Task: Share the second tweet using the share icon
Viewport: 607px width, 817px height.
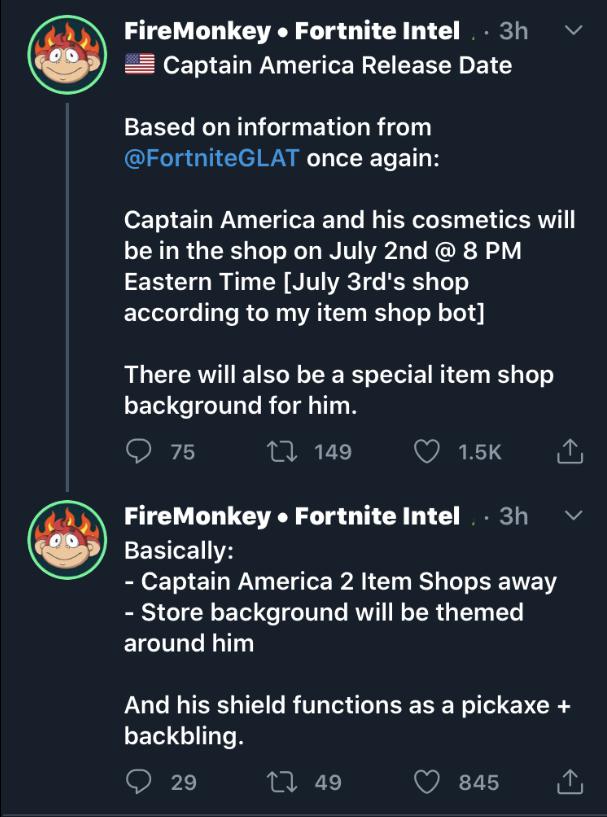Action: [569, 783]
